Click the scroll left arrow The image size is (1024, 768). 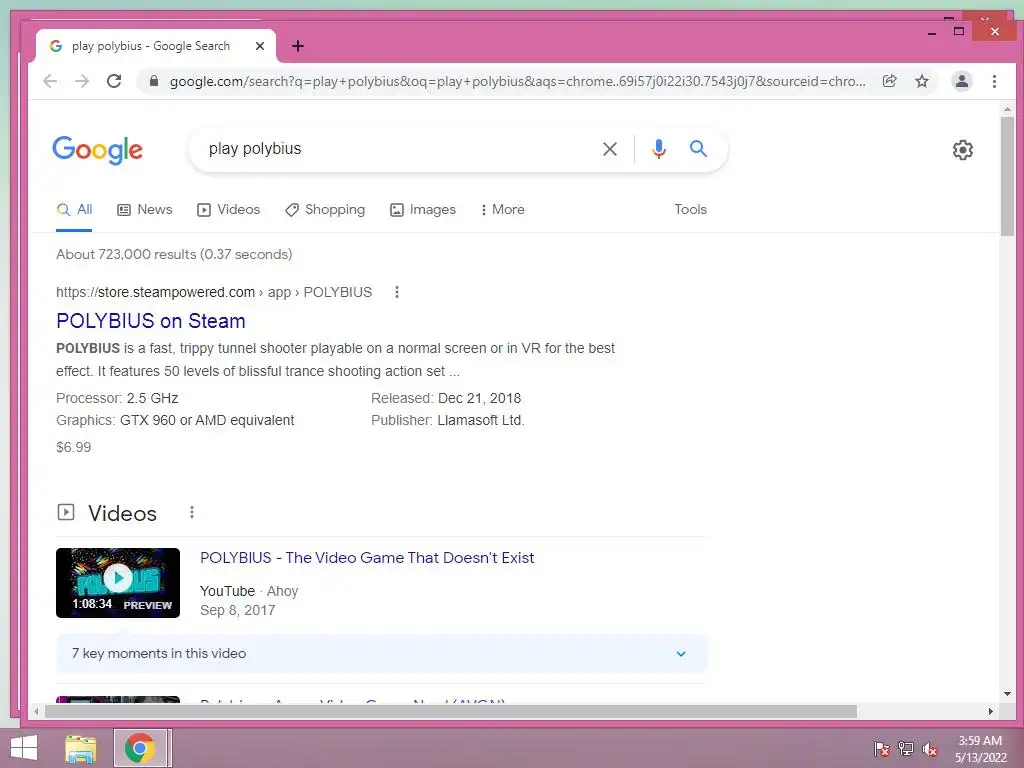tap(37, 711)
